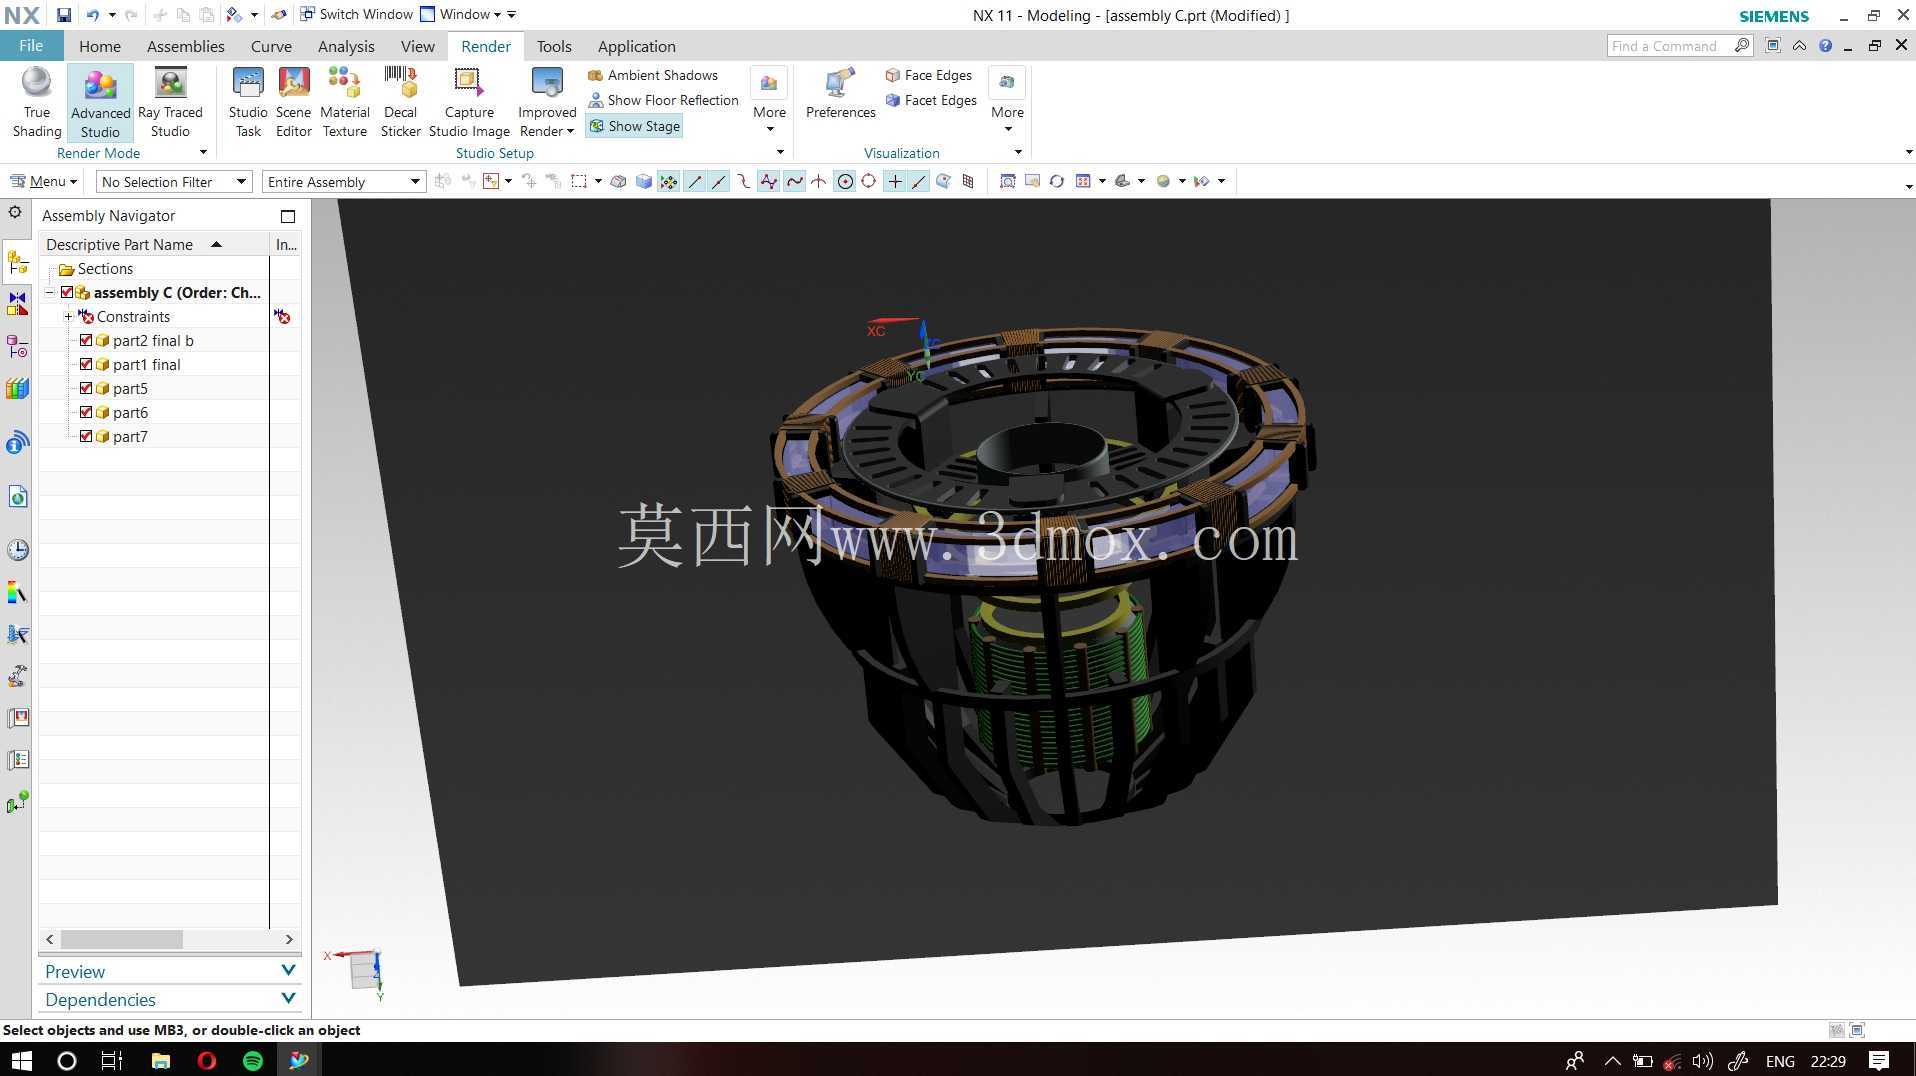Activate Advanced Studio render mode

100,102
